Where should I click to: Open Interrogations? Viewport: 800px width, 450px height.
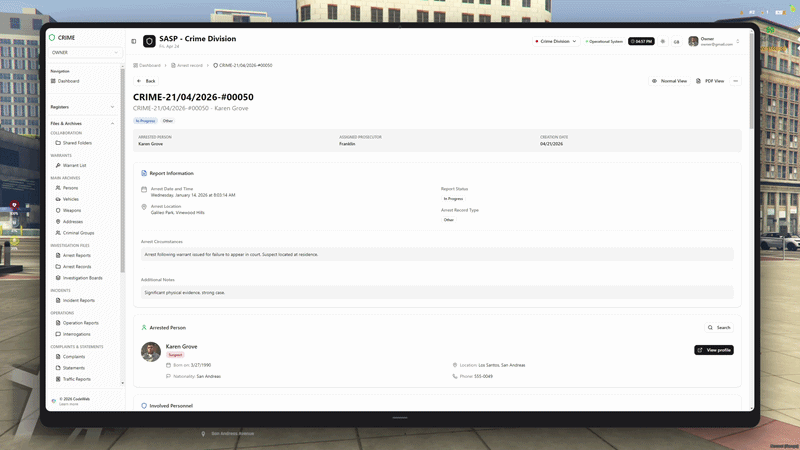tap(77, 334)
